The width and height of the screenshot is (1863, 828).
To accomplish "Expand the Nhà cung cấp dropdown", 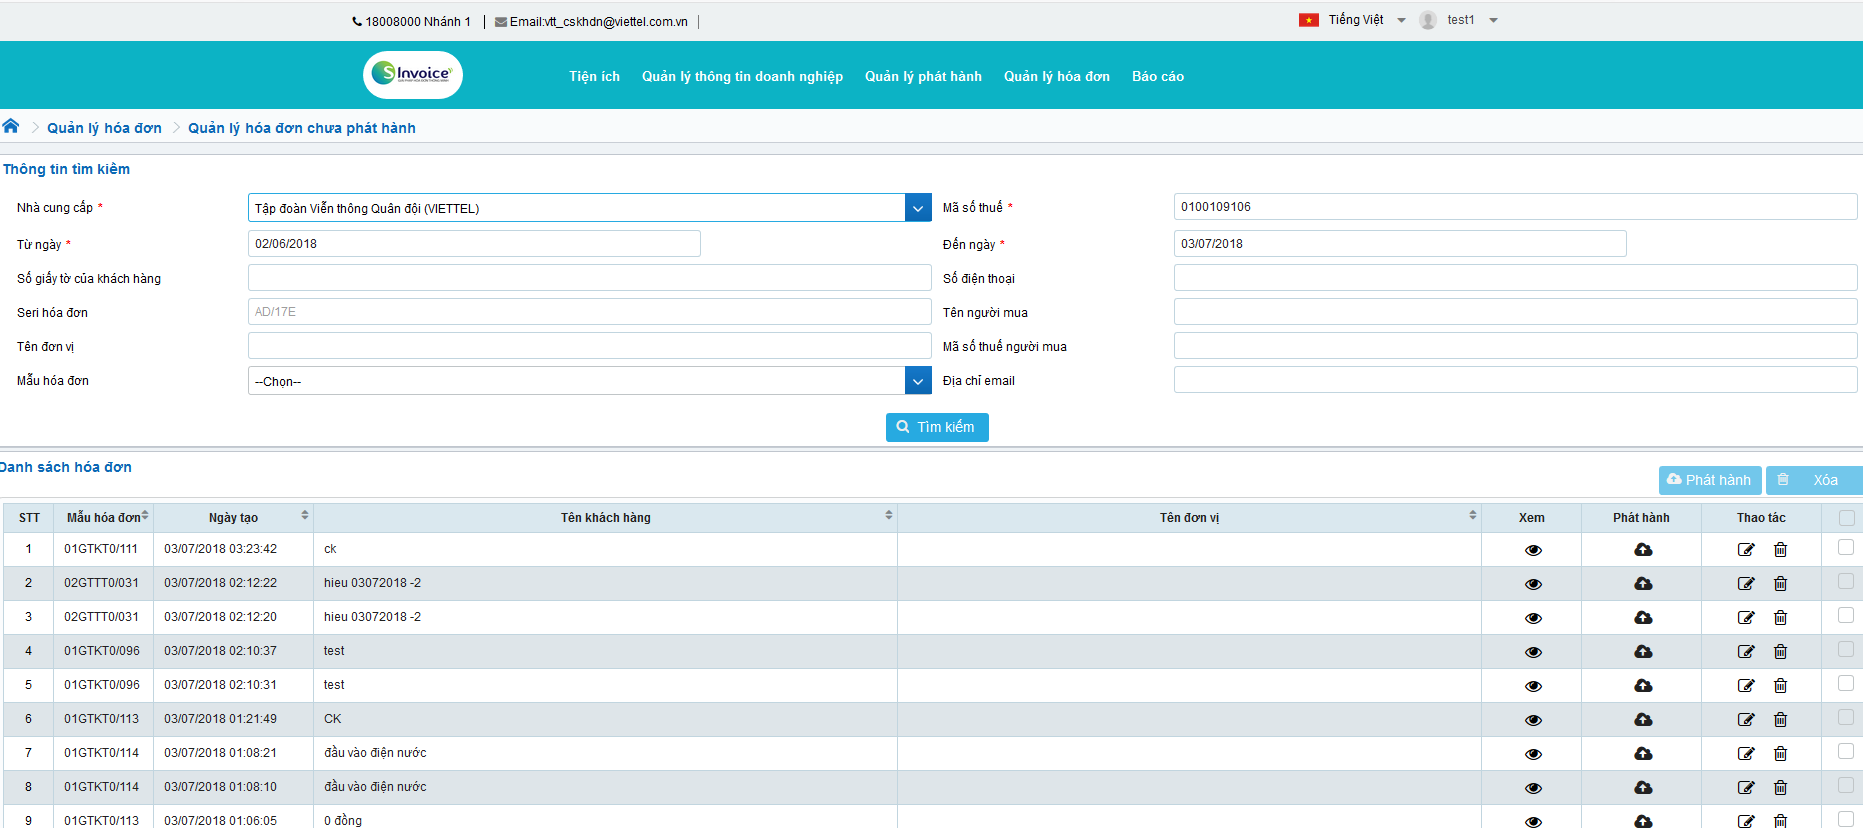I will [x=918, y=208].
